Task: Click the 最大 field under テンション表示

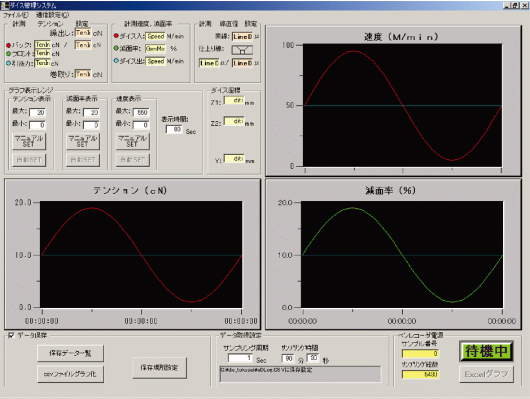Action: pos(38,113)
